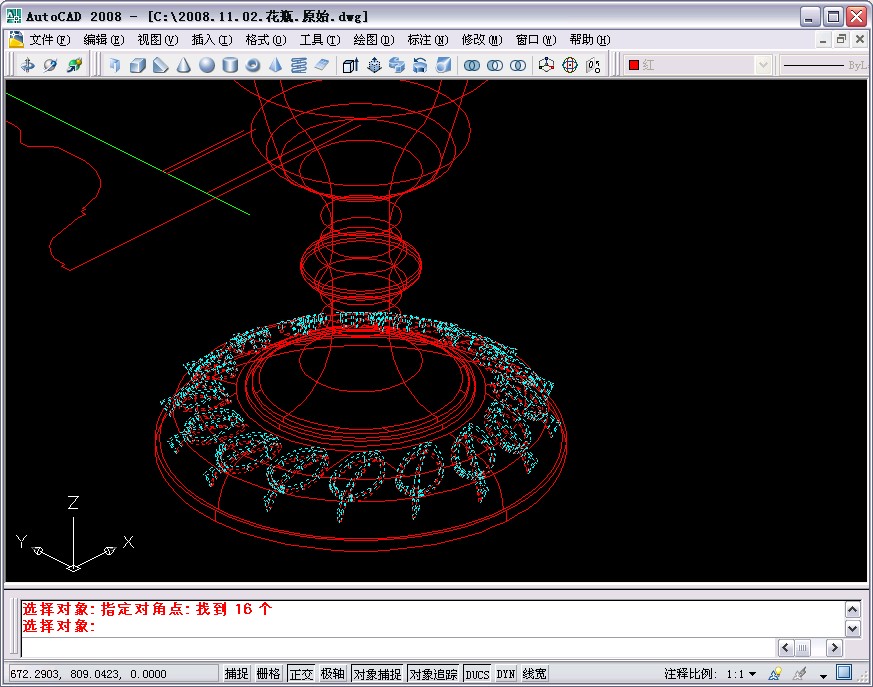
Task: Activate the Free Orbit tool
Action: (51, 65)
